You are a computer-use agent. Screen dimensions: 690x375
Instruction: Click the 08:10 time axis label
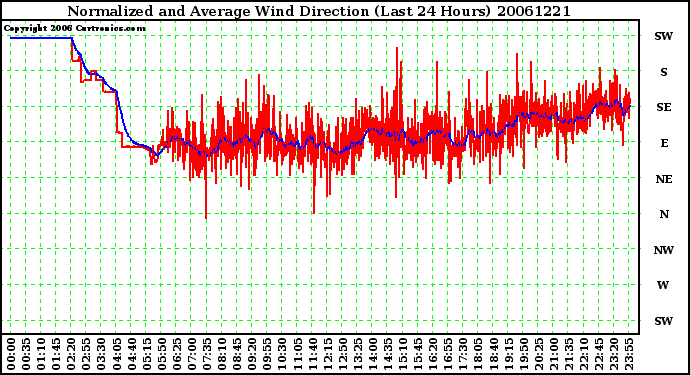(221, 354)
